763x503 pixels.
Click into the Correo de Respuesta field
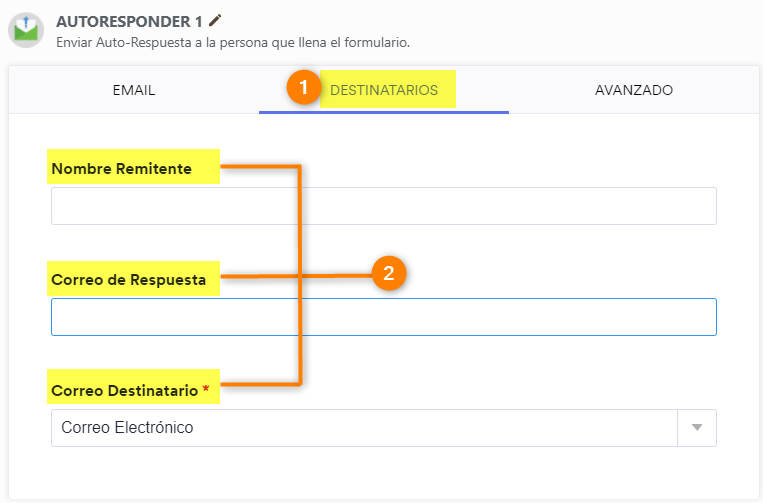pyautogui.click(x=384, y=317)
